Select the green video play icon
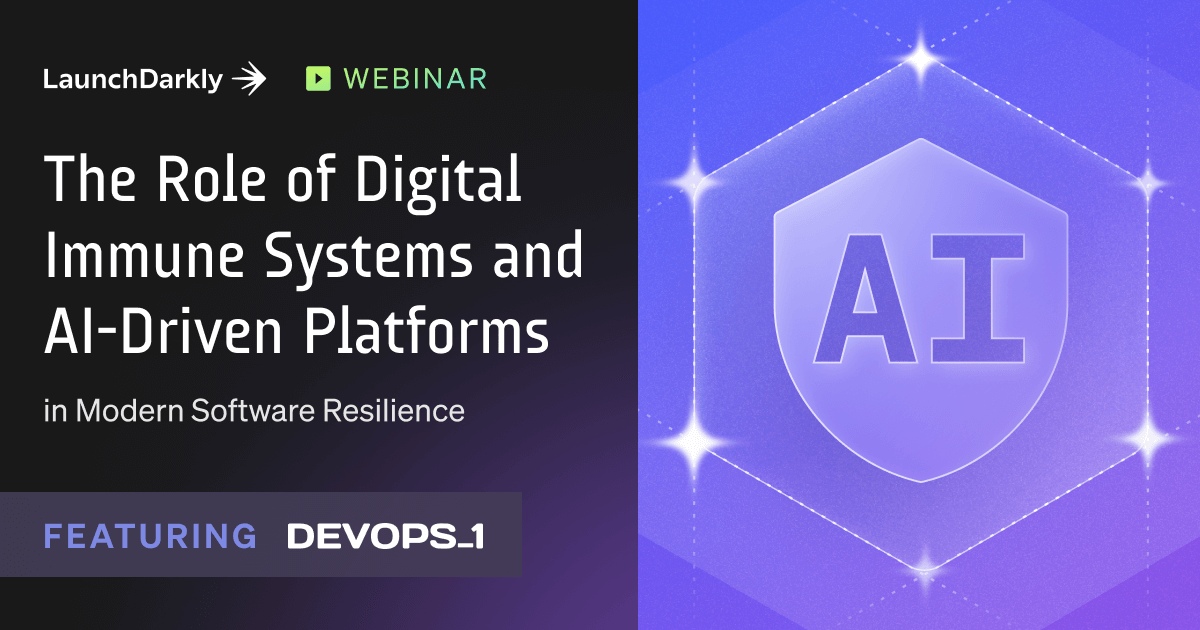1200x630 pixels. [318, 76]
